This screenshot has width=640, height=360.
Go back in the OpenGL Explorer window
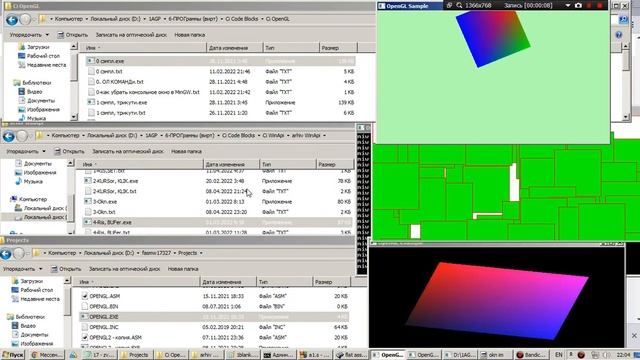click(x=12, y=19)
